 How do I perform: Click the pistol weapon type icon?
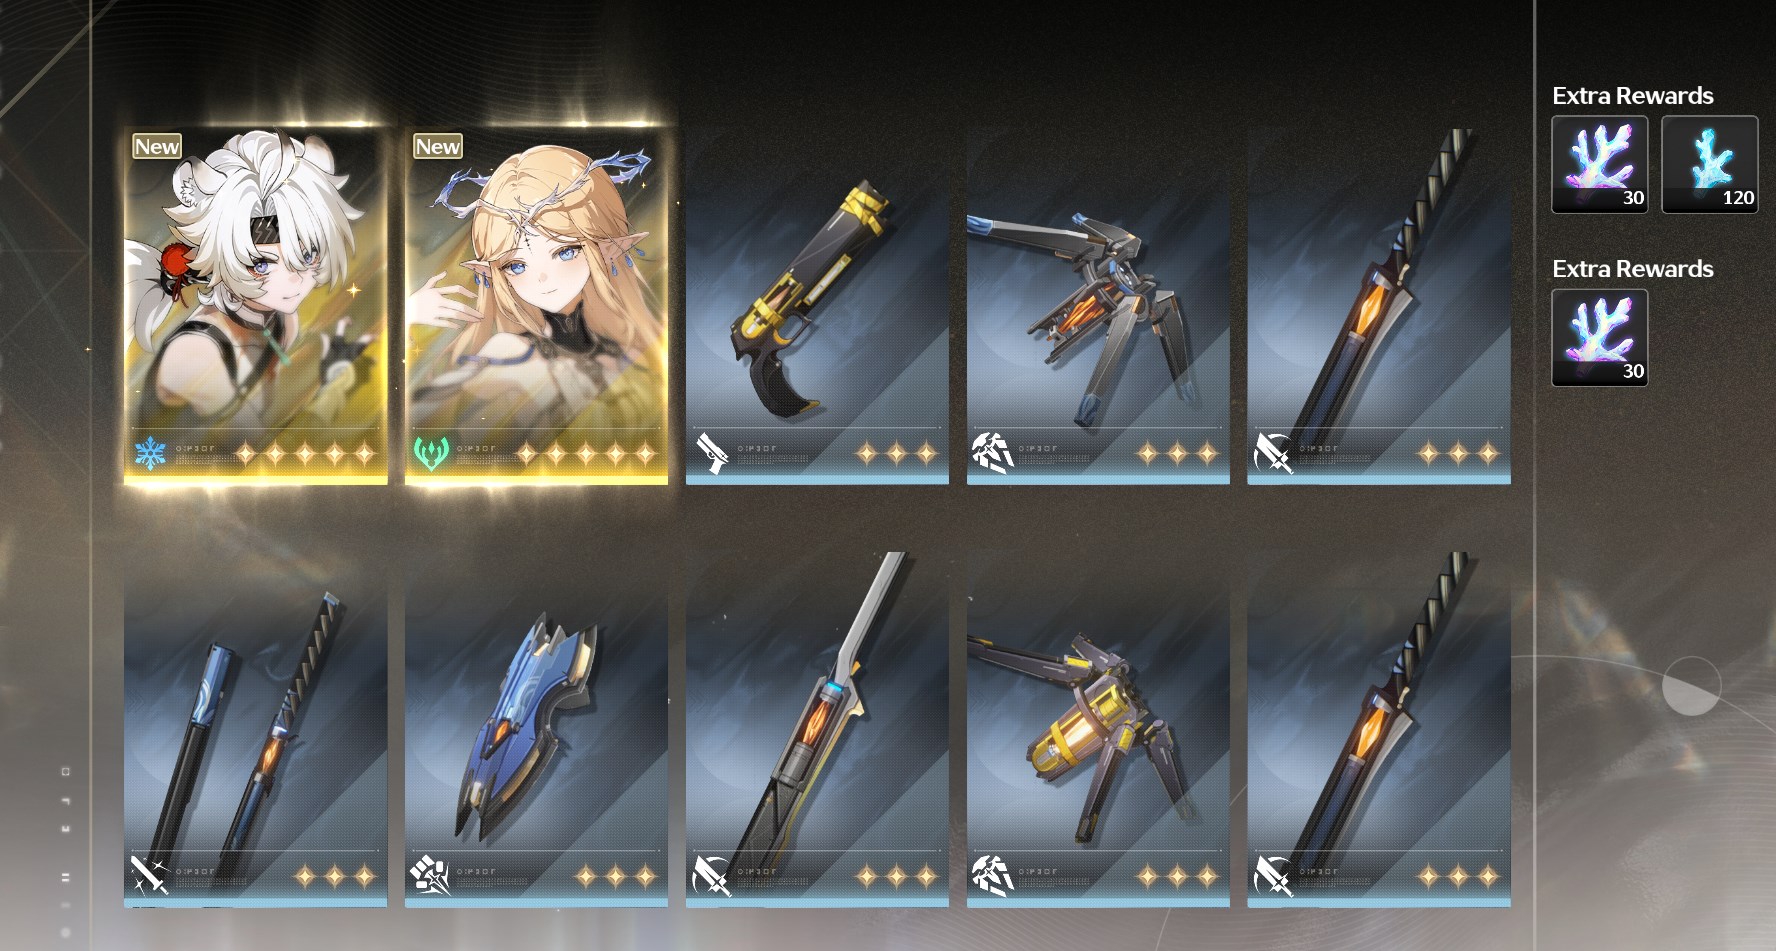click(x=712, y=453)
